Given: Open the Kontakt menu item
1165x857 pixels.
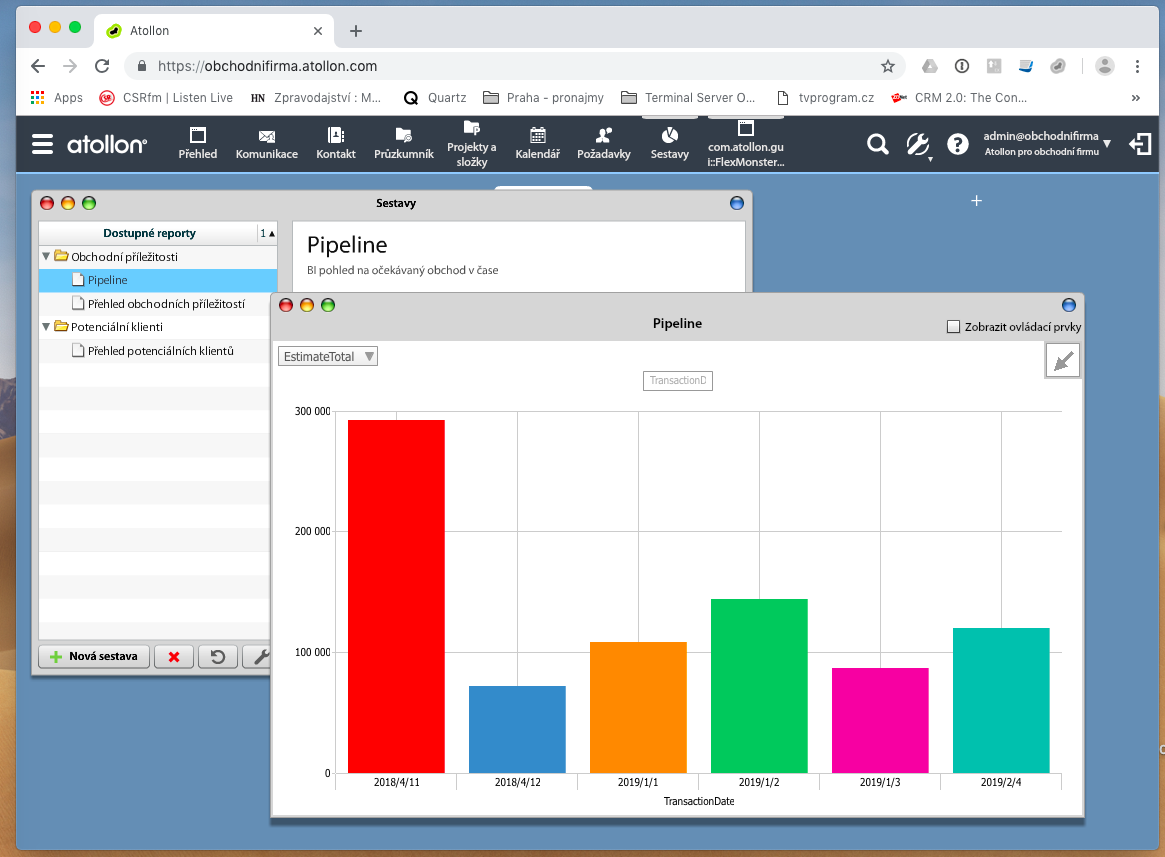Looking at the screenshot, I should (x=336, y=142).
